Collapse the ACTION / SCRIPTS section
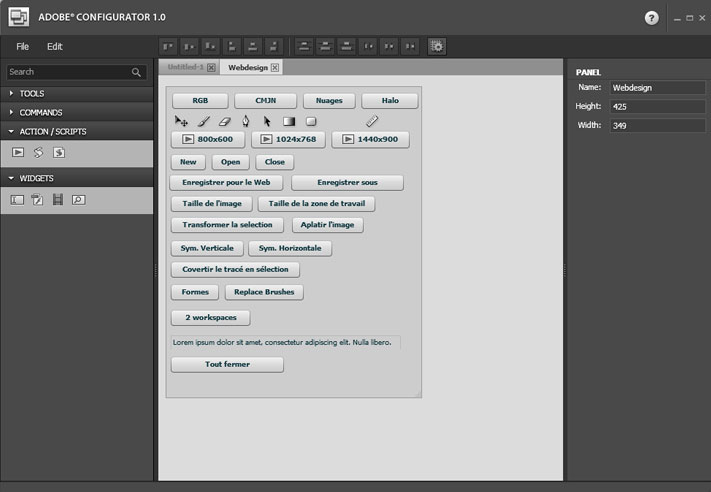 coord(77,132)
